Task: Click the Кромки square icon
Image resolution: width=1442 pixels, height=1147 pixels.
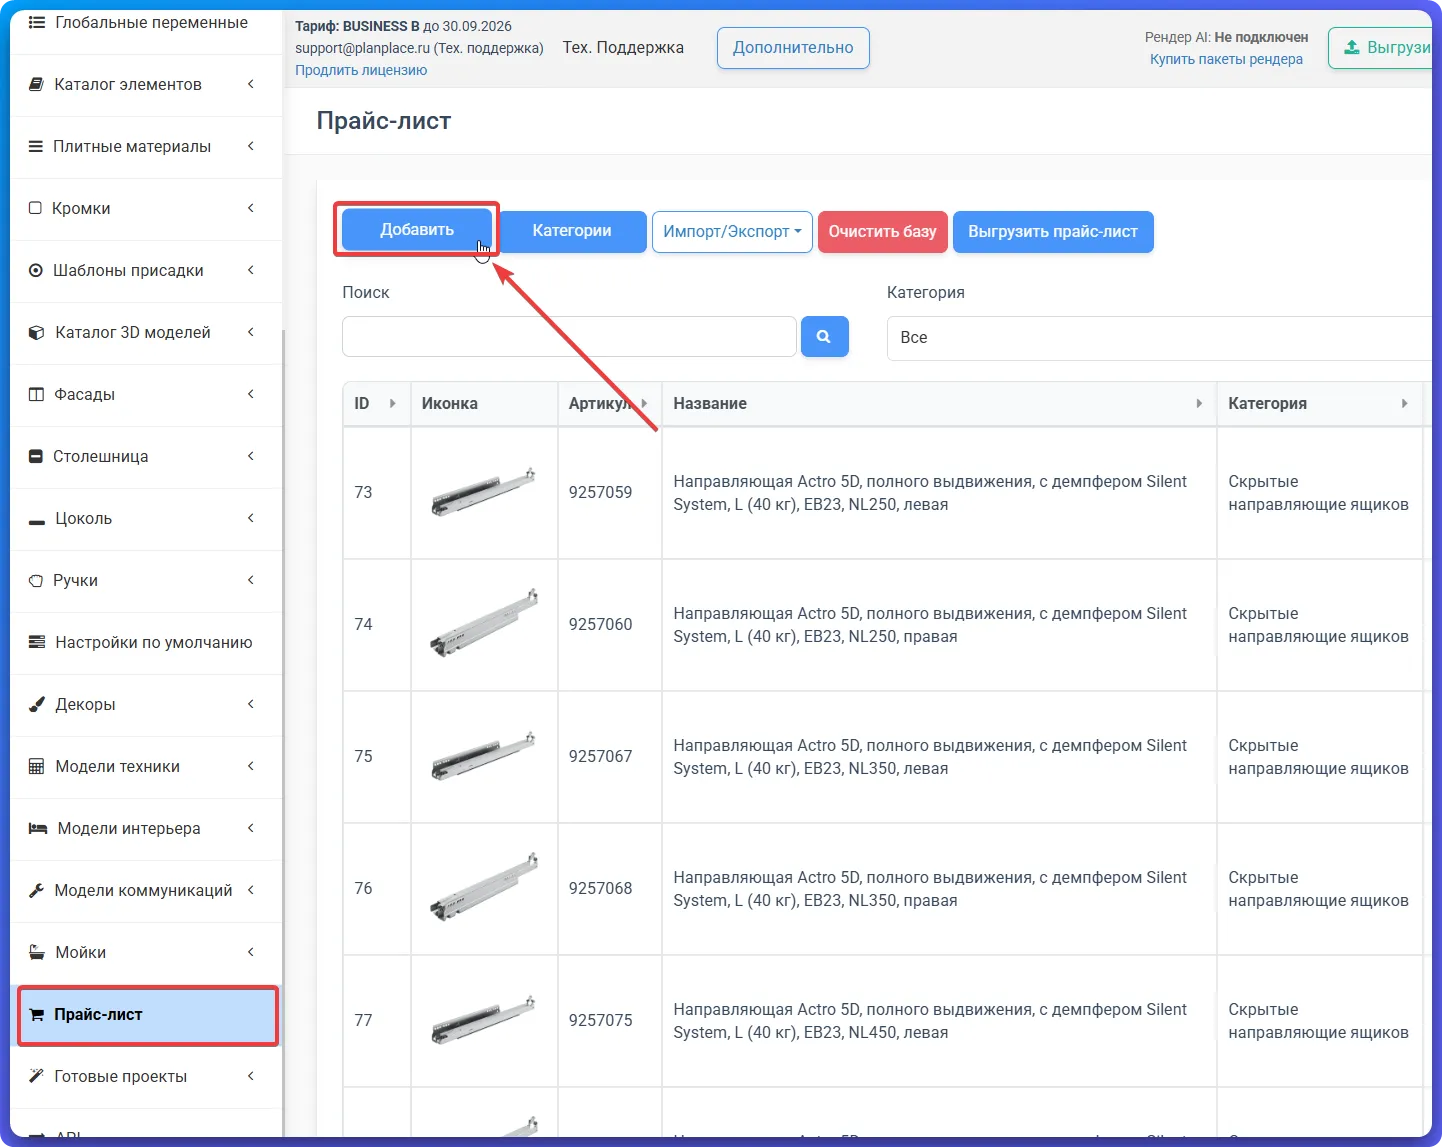Action: point(35,208)
